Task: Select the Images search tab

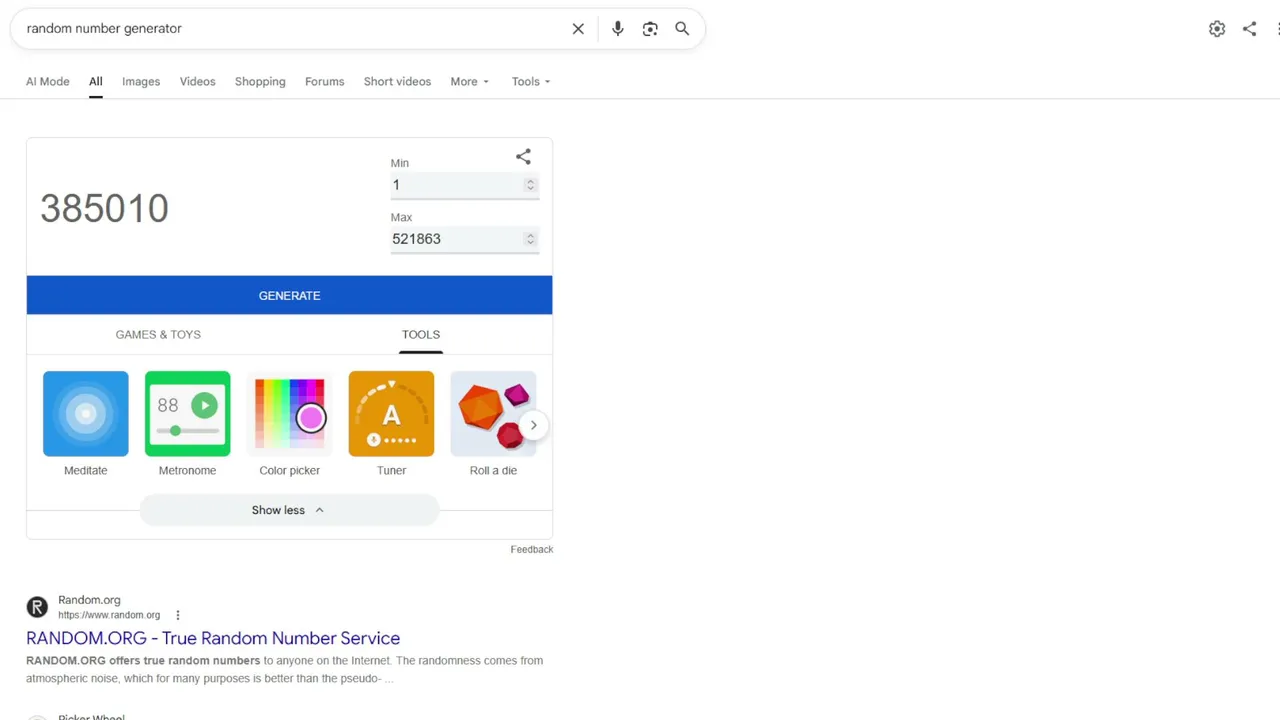Action: click(x=141, y=82)
